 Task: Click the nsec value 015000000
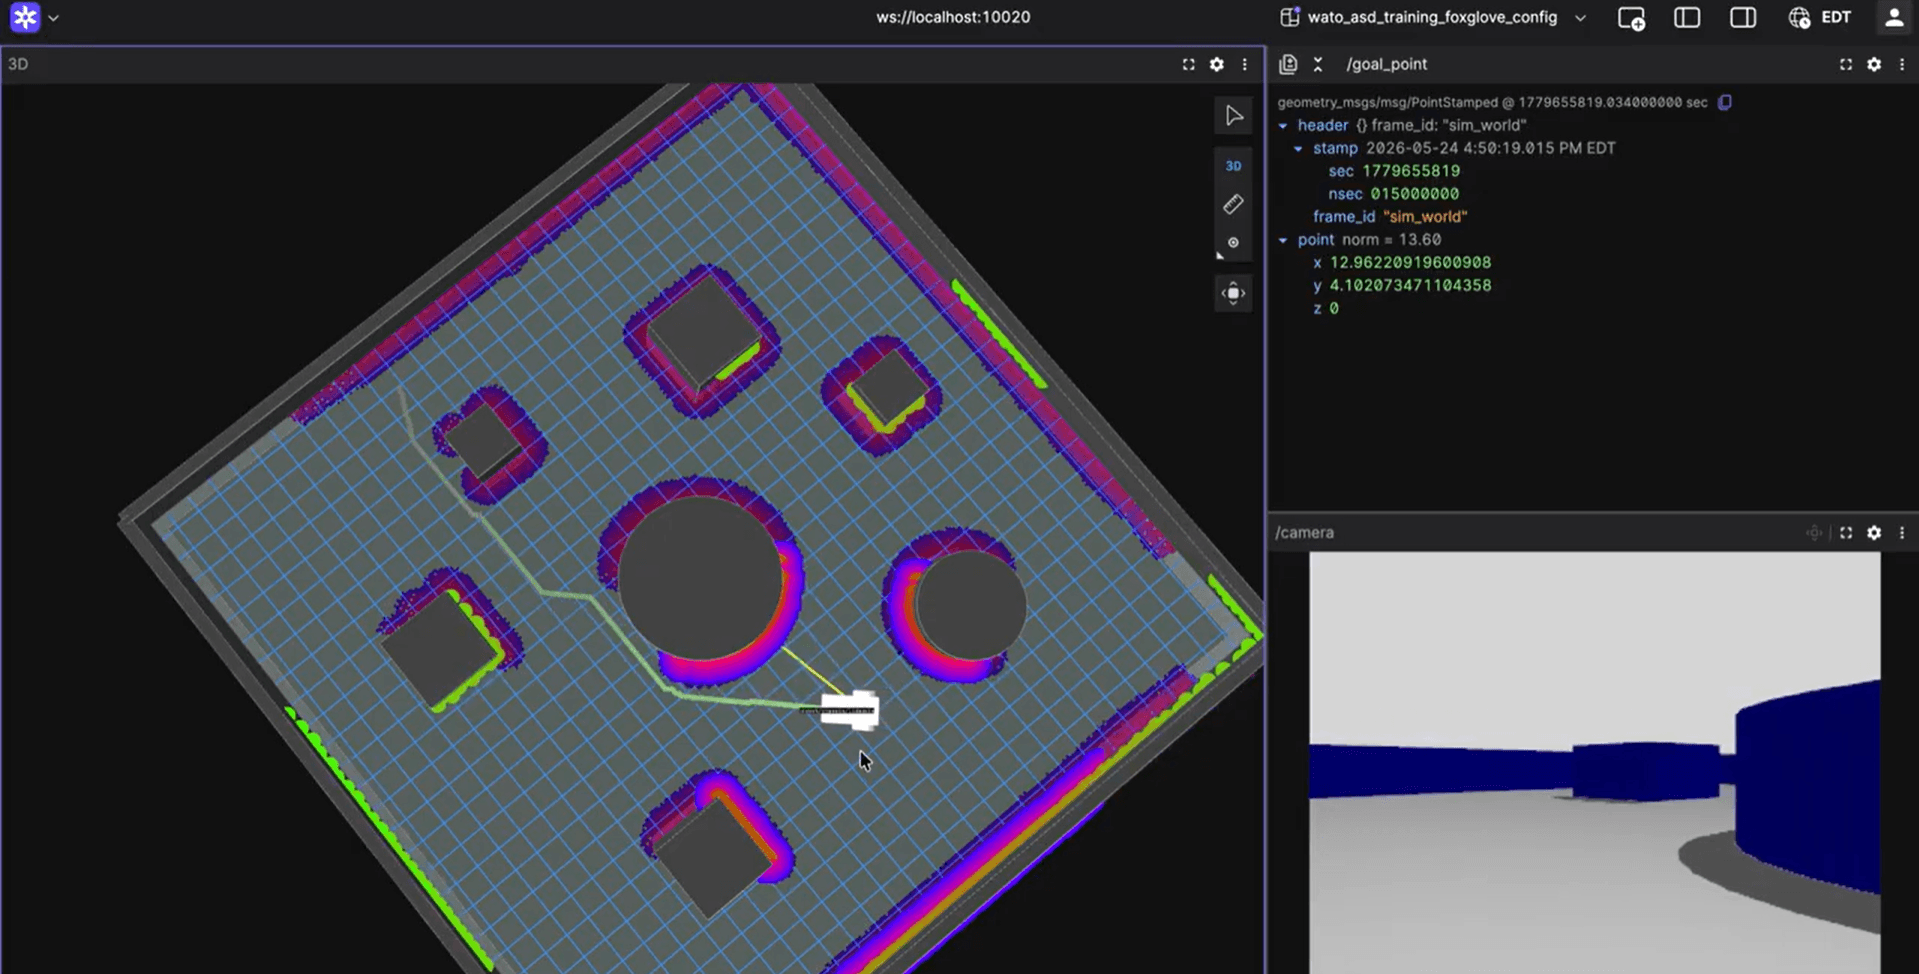[1414, 194]
